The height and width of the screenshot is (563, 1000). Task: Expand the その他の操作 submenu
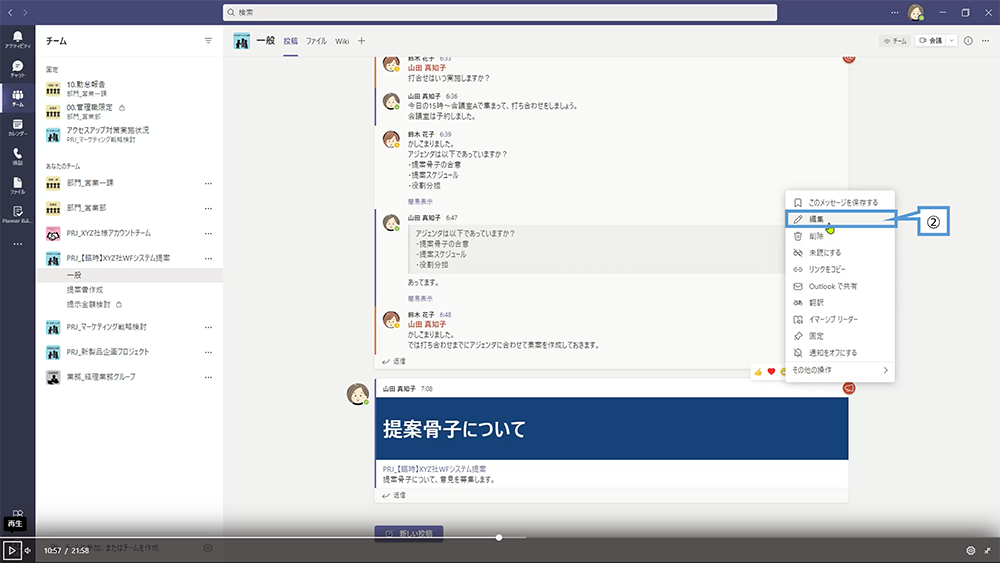coord(840,370)
